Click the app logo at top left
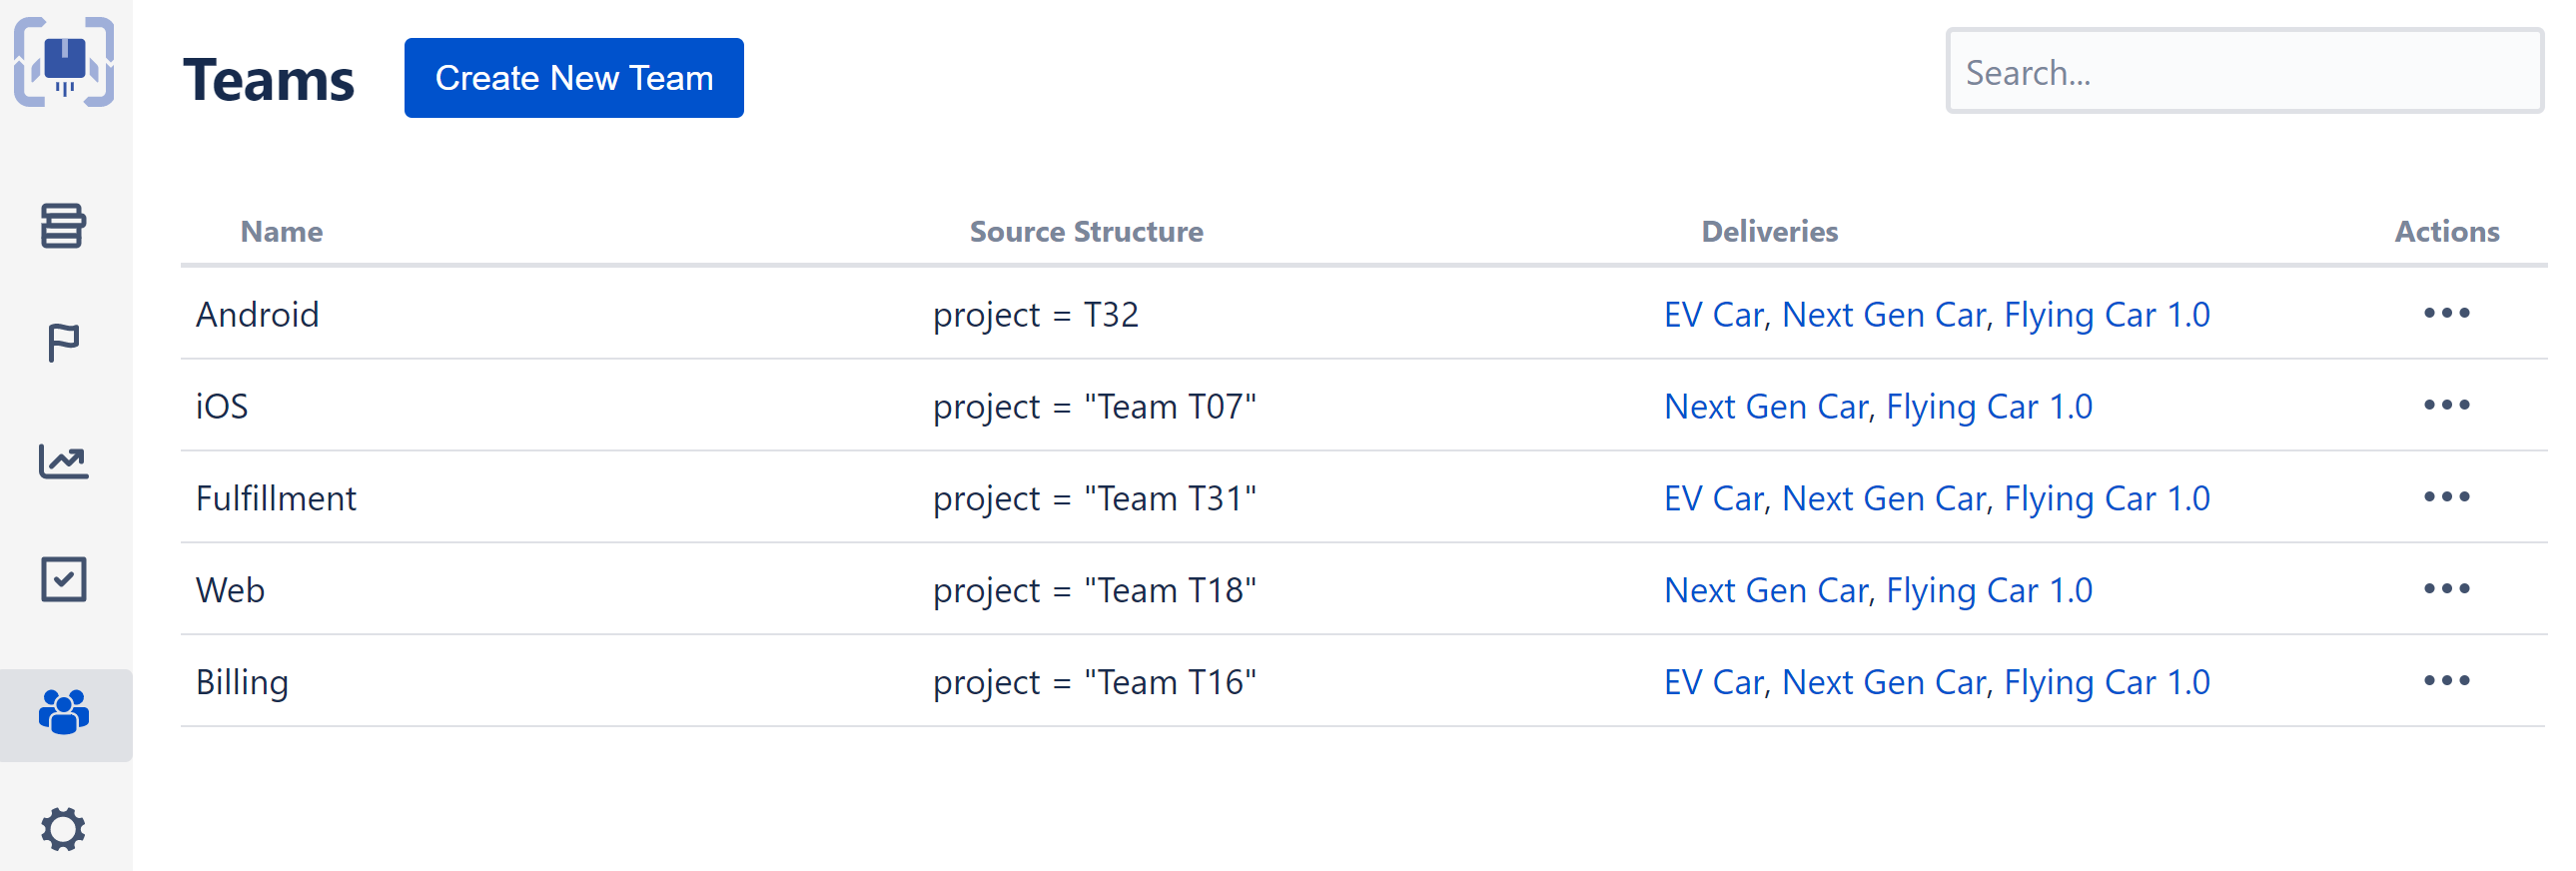This screenshot has height=871, width=2576. (64, 62)
